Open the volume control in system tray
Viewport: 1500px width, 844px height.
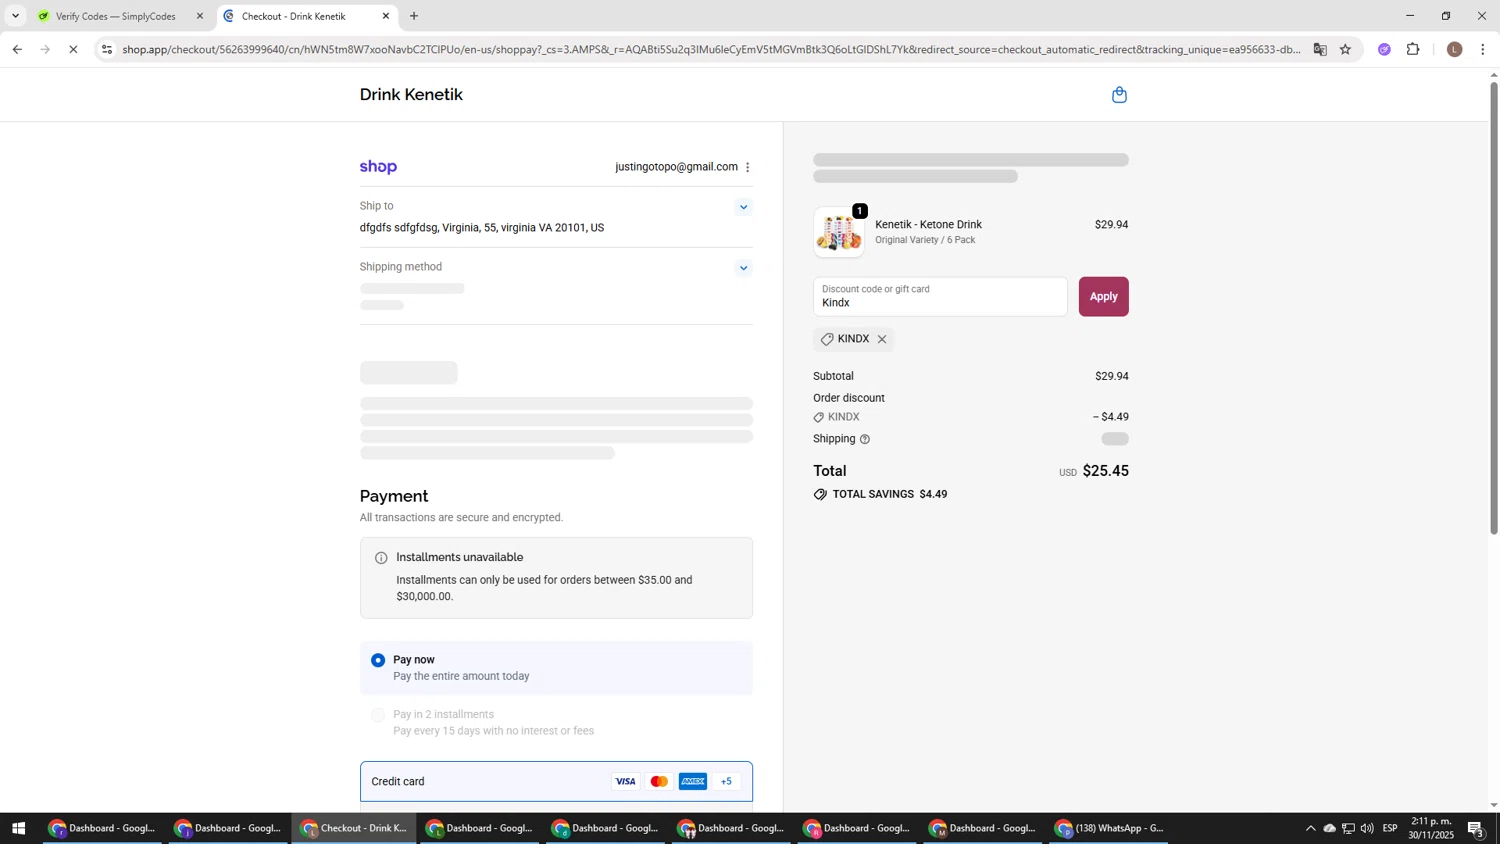click(1367, 829)
